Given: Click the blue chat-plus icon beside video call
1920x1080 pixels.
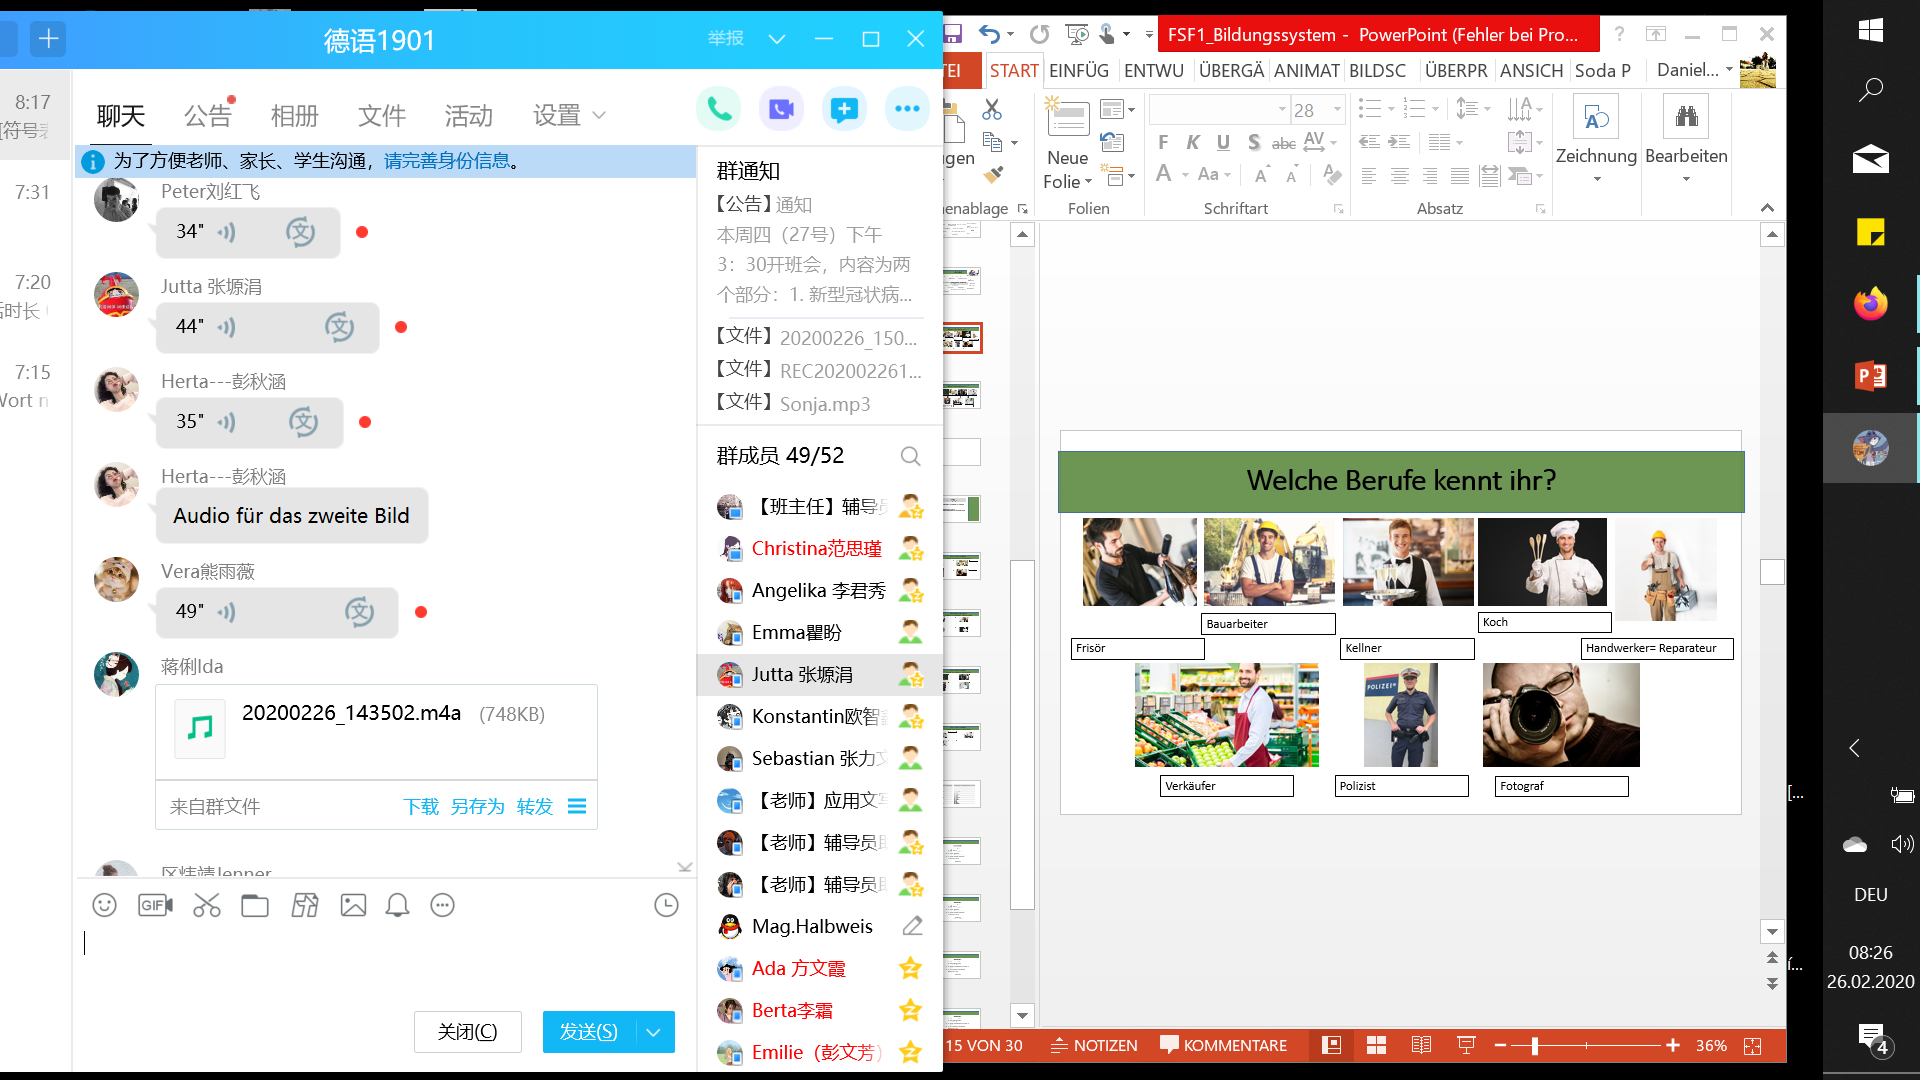Looking at the screenshot, I should click(844, 109).
